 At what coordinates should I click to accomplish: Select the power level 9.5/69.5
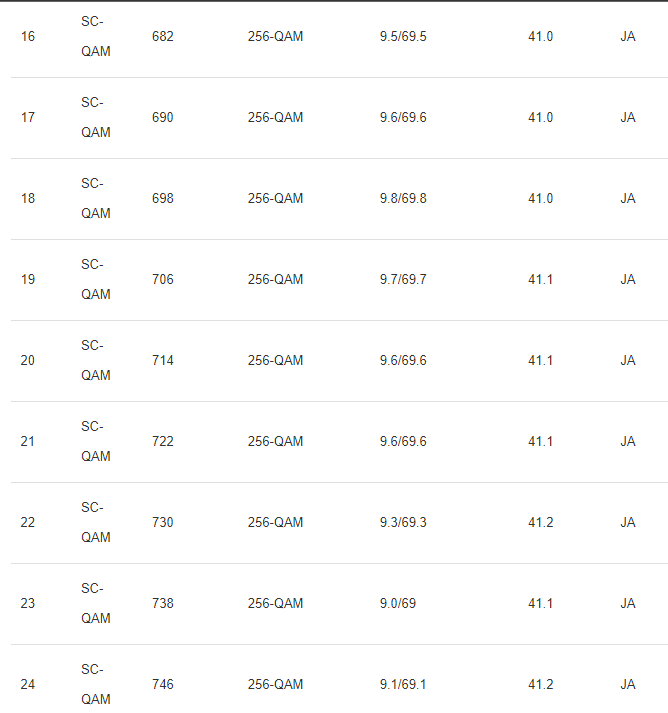coord(403,37)
